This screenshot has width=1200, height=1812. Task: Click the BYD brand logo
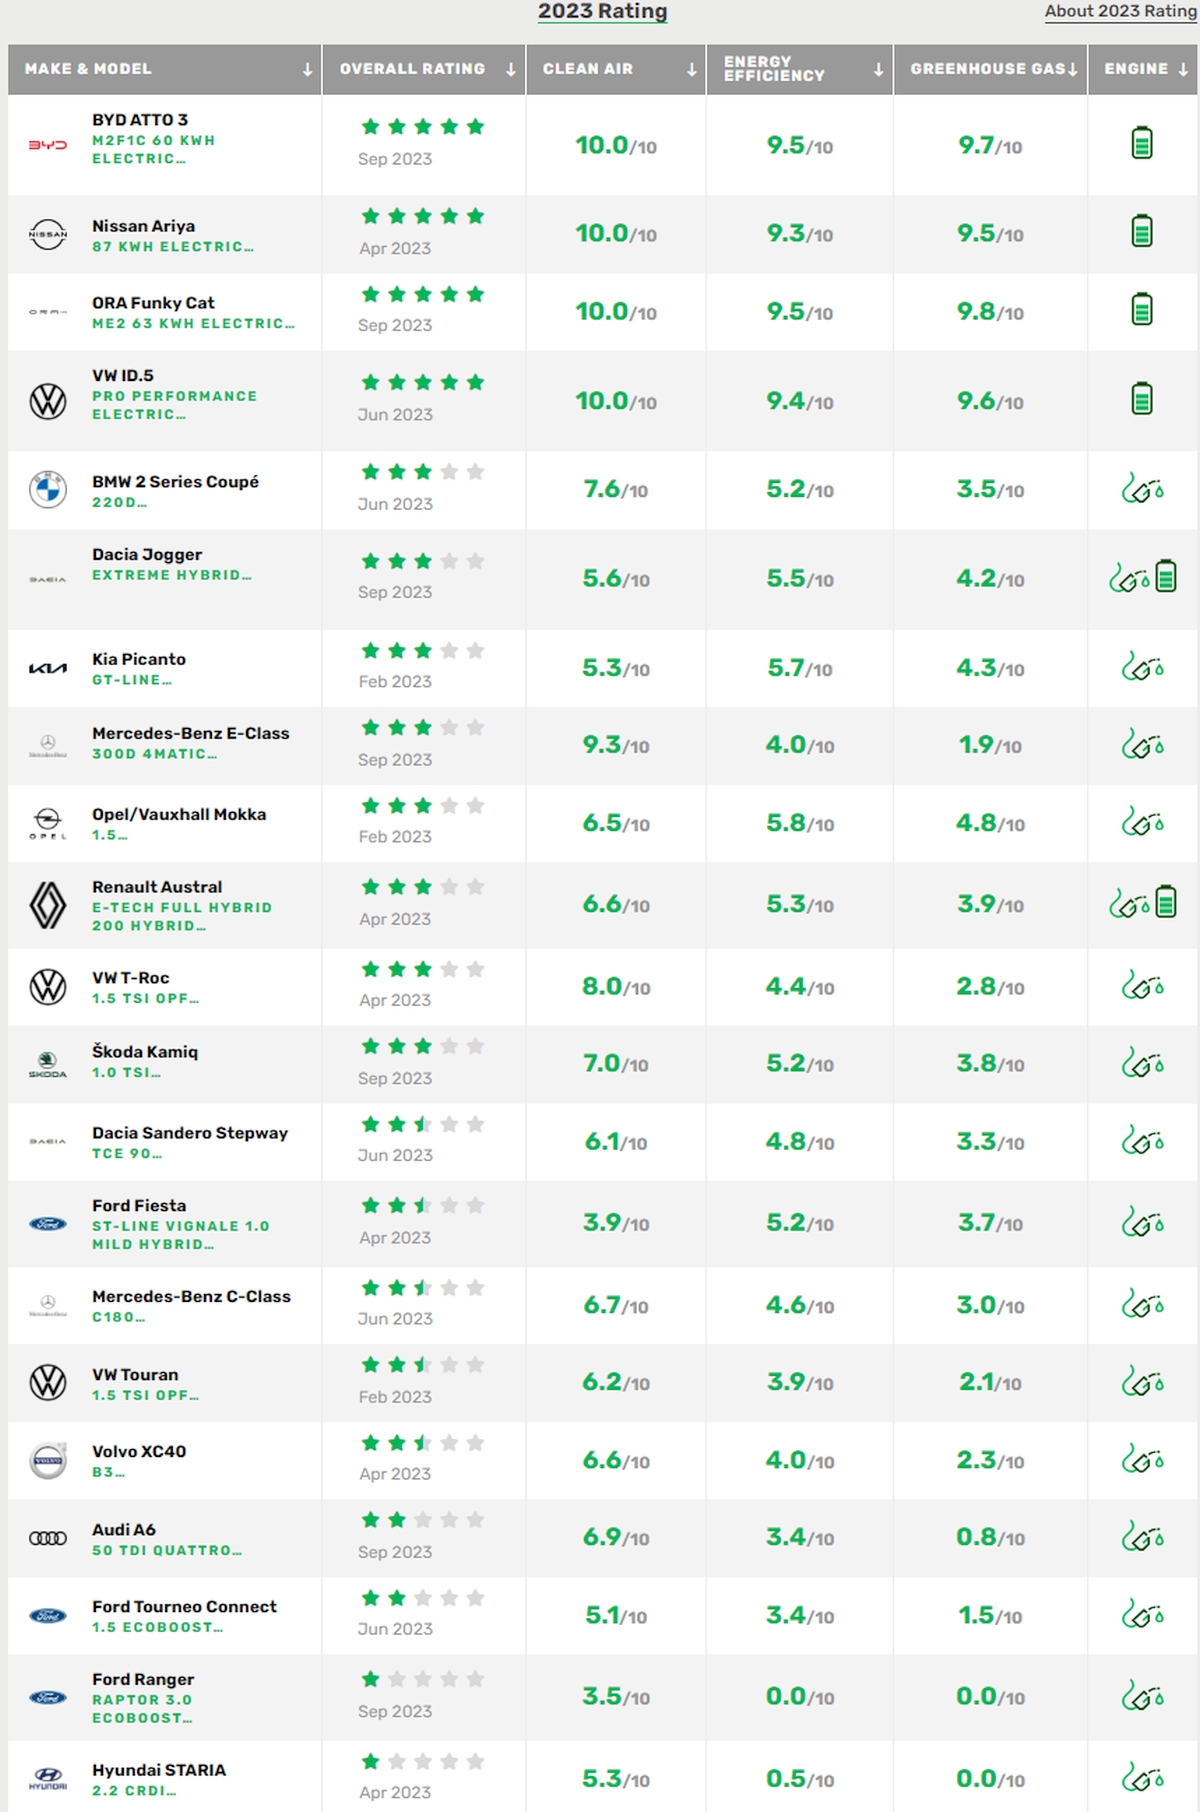click(47, 145)
